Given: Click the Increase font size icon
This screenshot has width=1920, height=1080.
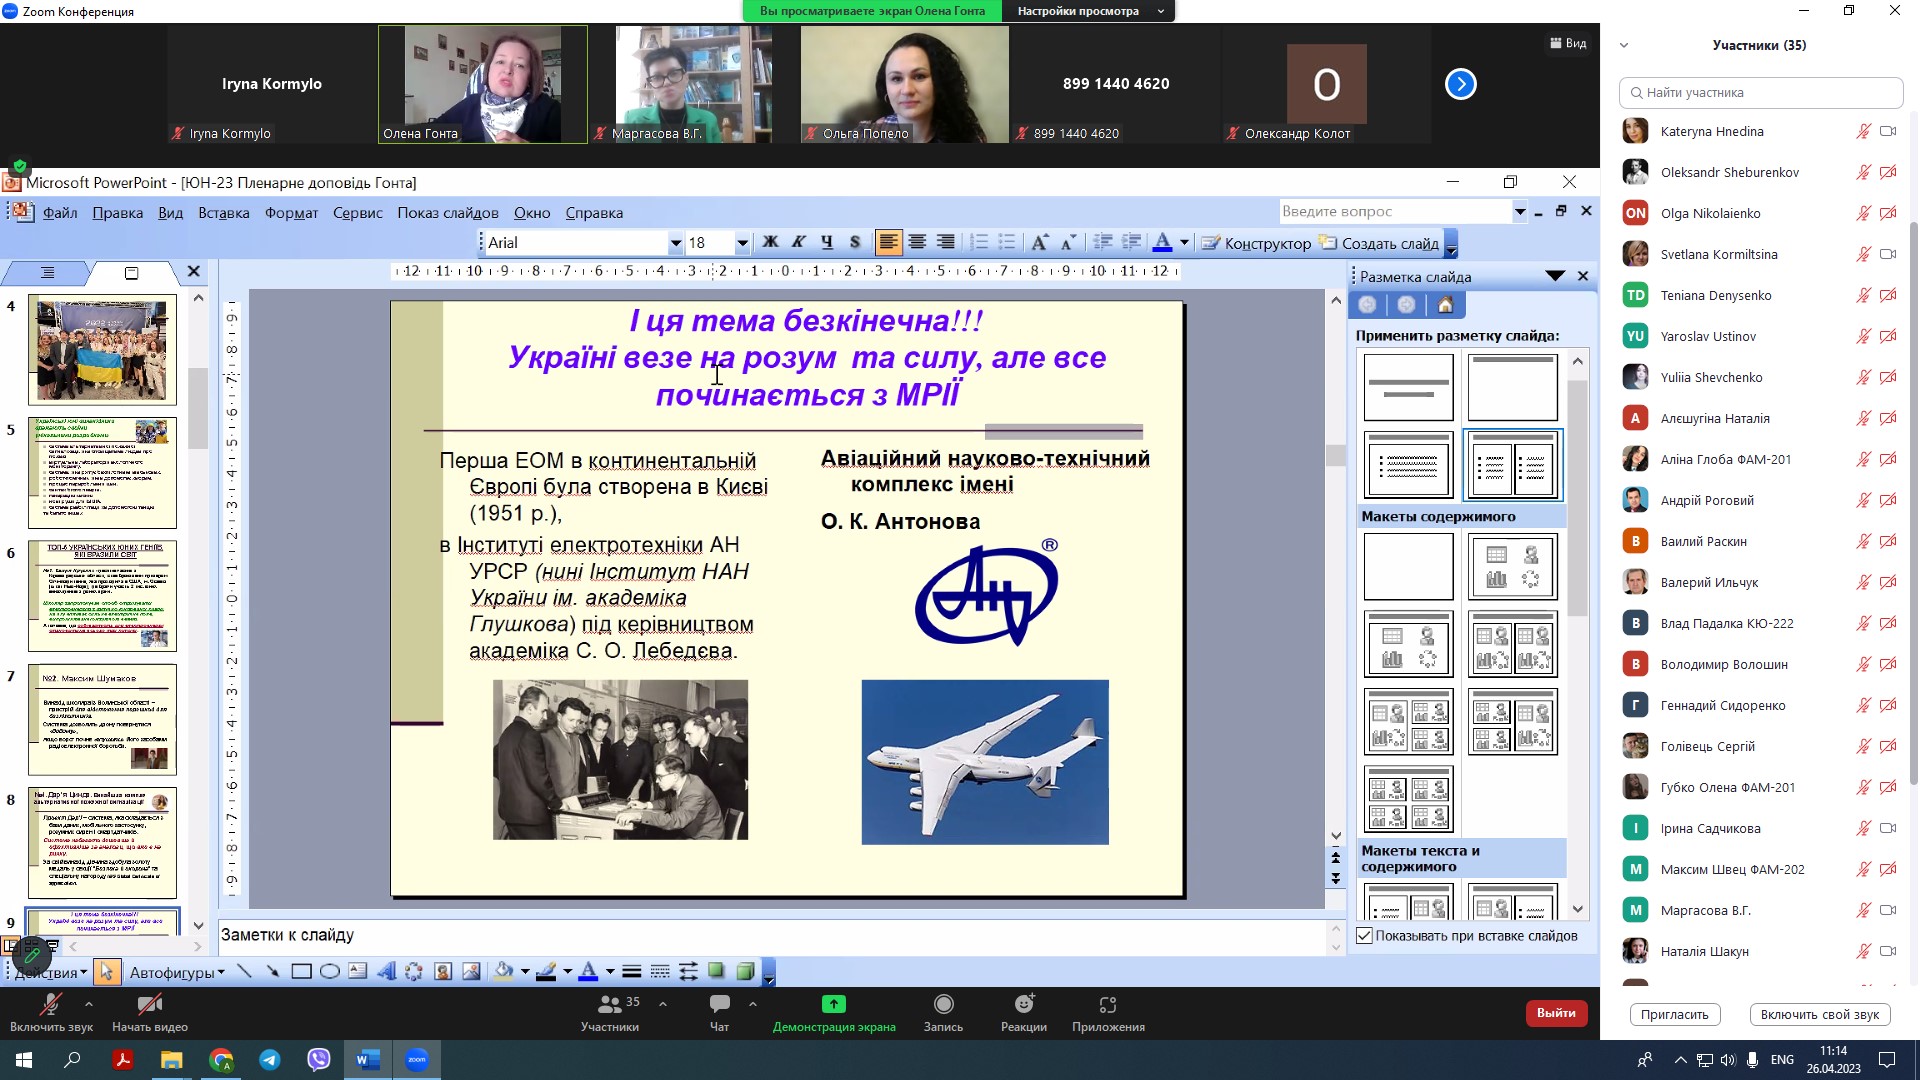Looking at the screenshot, I should 1040,243.
